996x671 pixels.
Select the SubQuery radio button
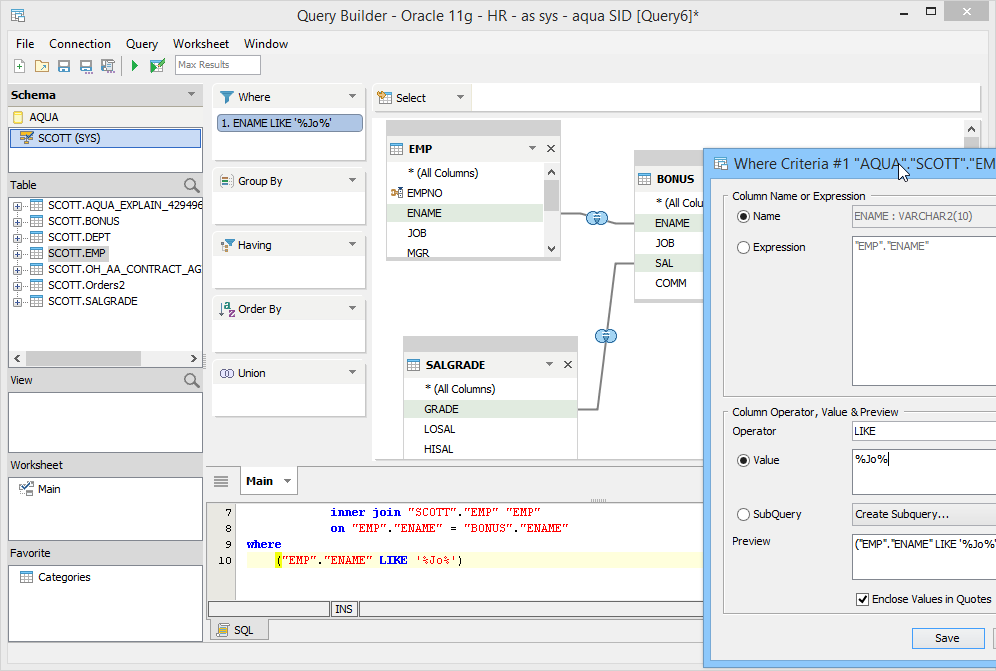coord(743,515)
